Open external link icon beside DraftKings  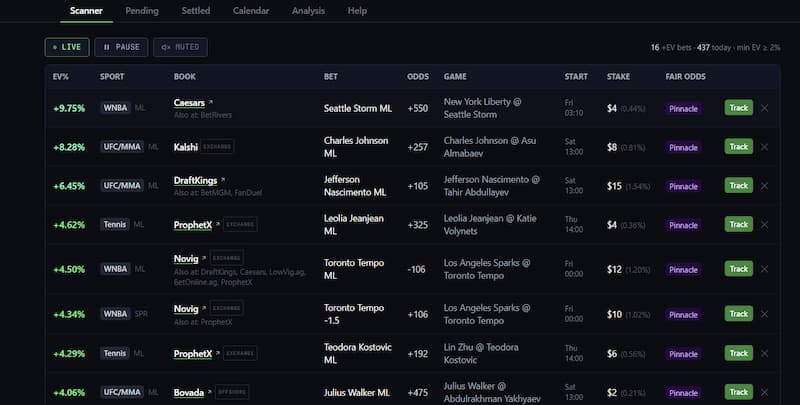(x=223, y=180)
